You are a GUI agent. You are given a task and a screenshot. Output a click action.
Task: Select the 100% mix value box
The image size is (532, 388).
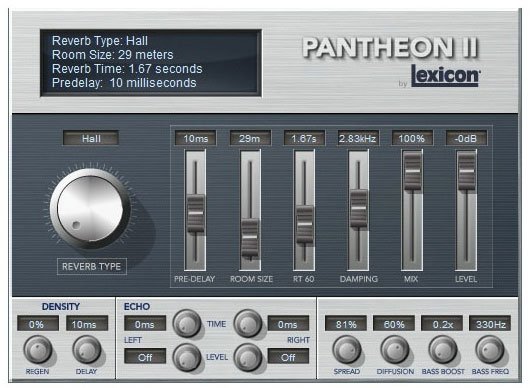coord(412,138)
